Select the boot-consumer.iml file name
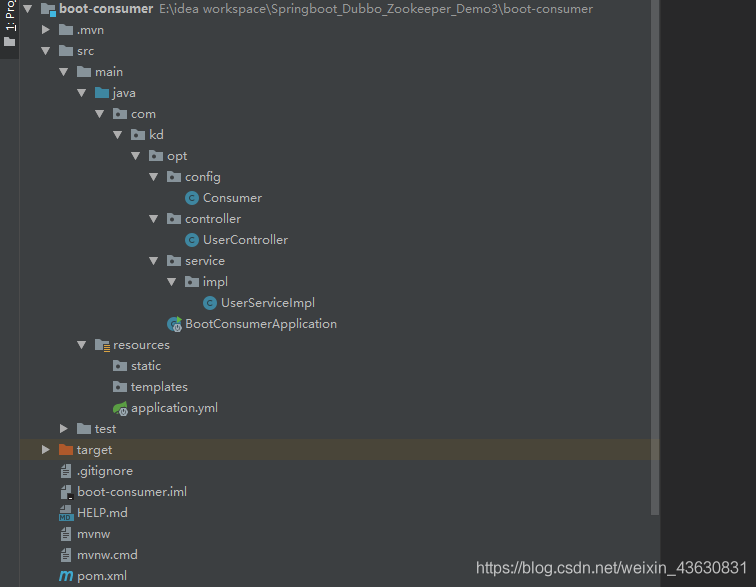The width and height of the screenshot is (756, 587). point(132,492)
